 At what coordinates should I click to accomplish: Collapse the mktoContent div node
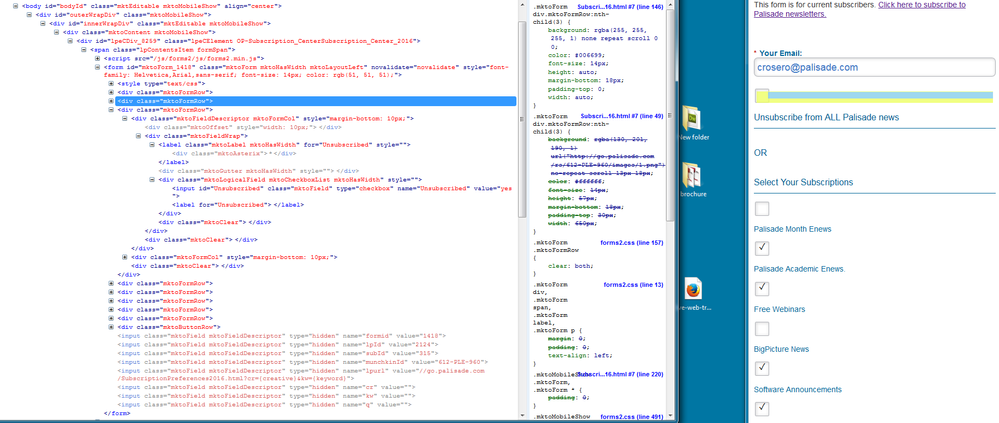(x=57, y=31)
